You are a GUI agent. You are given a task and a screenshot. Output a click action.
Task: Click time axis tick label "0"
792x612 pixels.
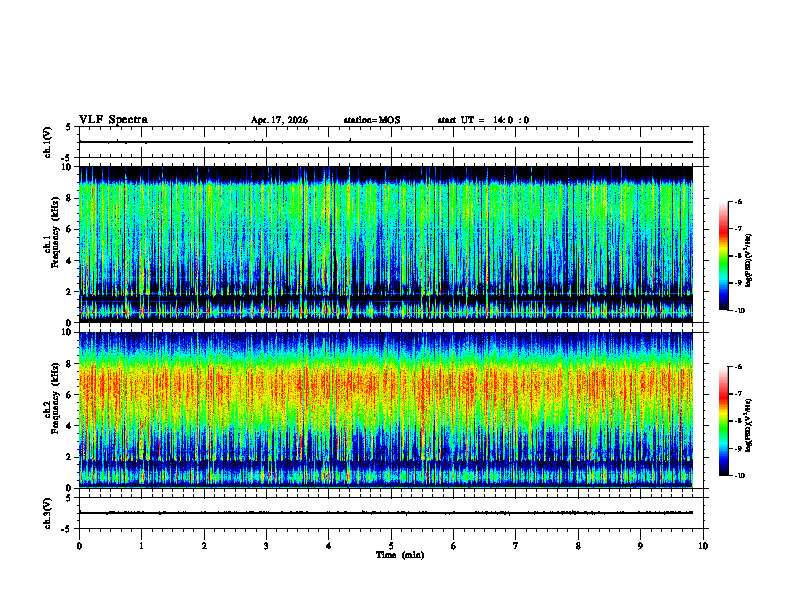[79, 546]
